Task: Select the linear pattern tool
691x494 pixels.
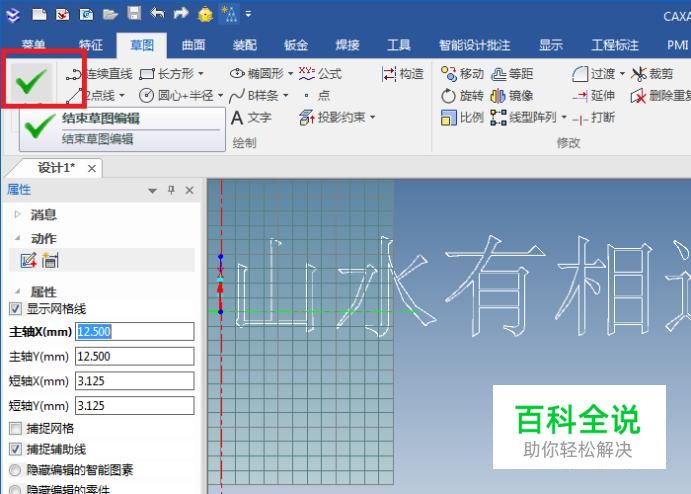Action: (x=524, y=118)
